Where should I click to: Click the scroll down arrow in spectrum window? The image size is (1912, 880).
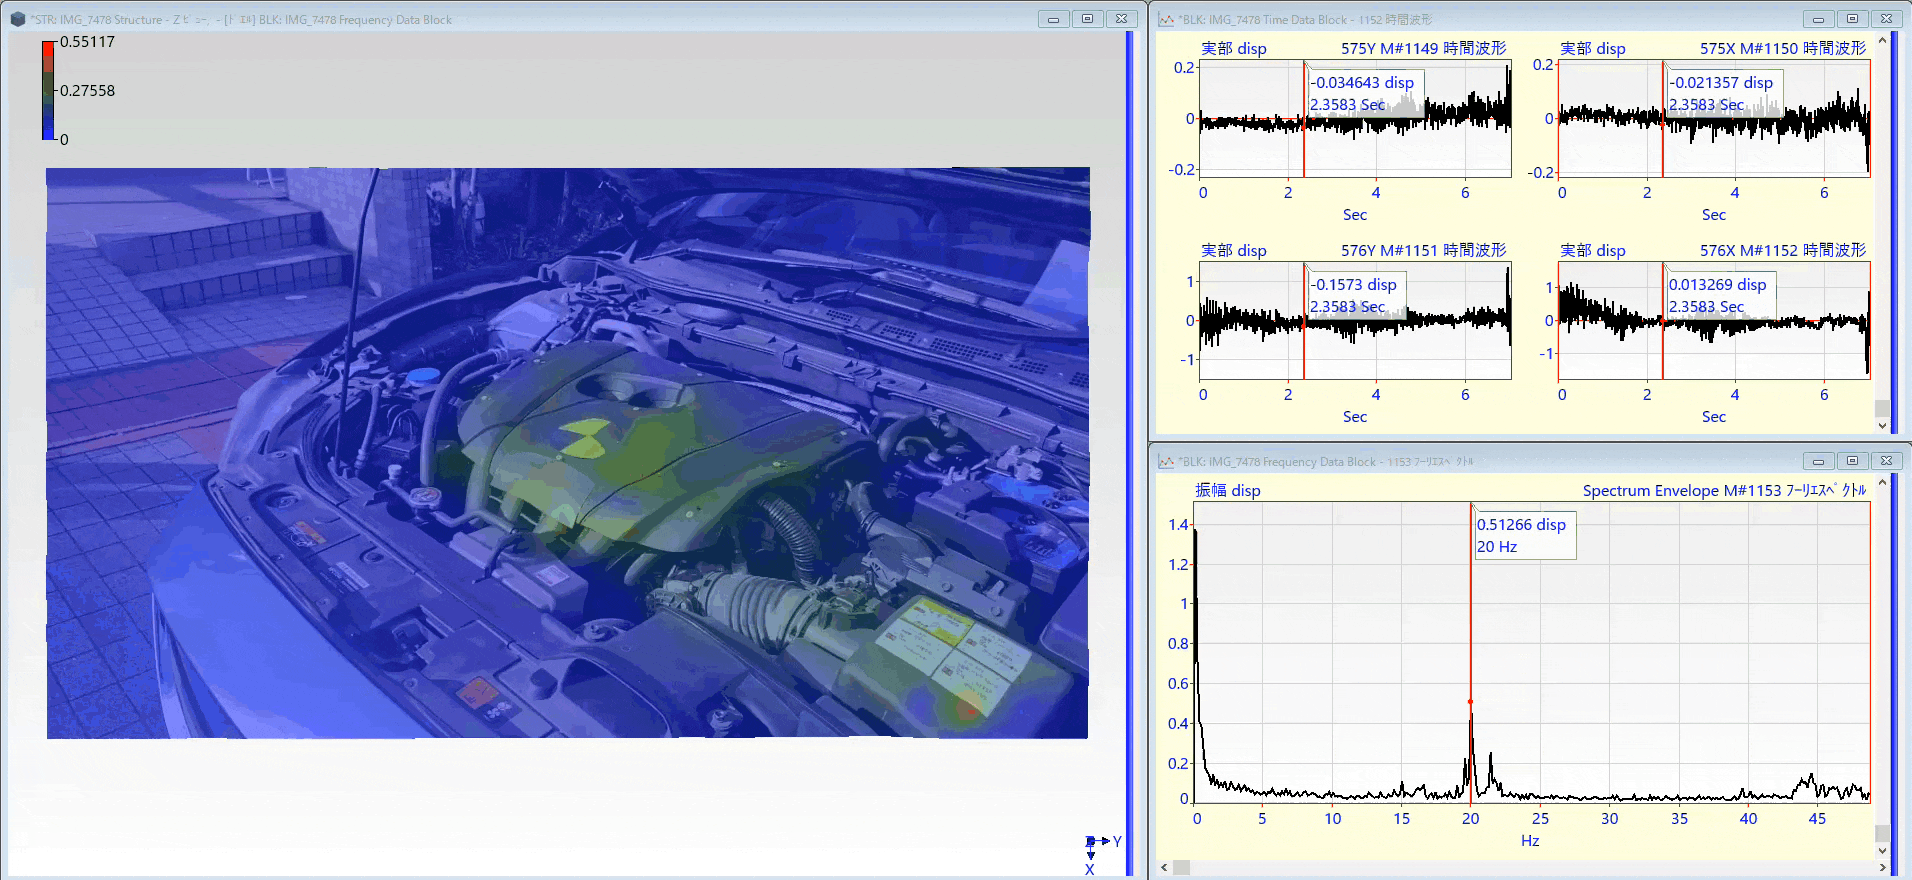1882,851
